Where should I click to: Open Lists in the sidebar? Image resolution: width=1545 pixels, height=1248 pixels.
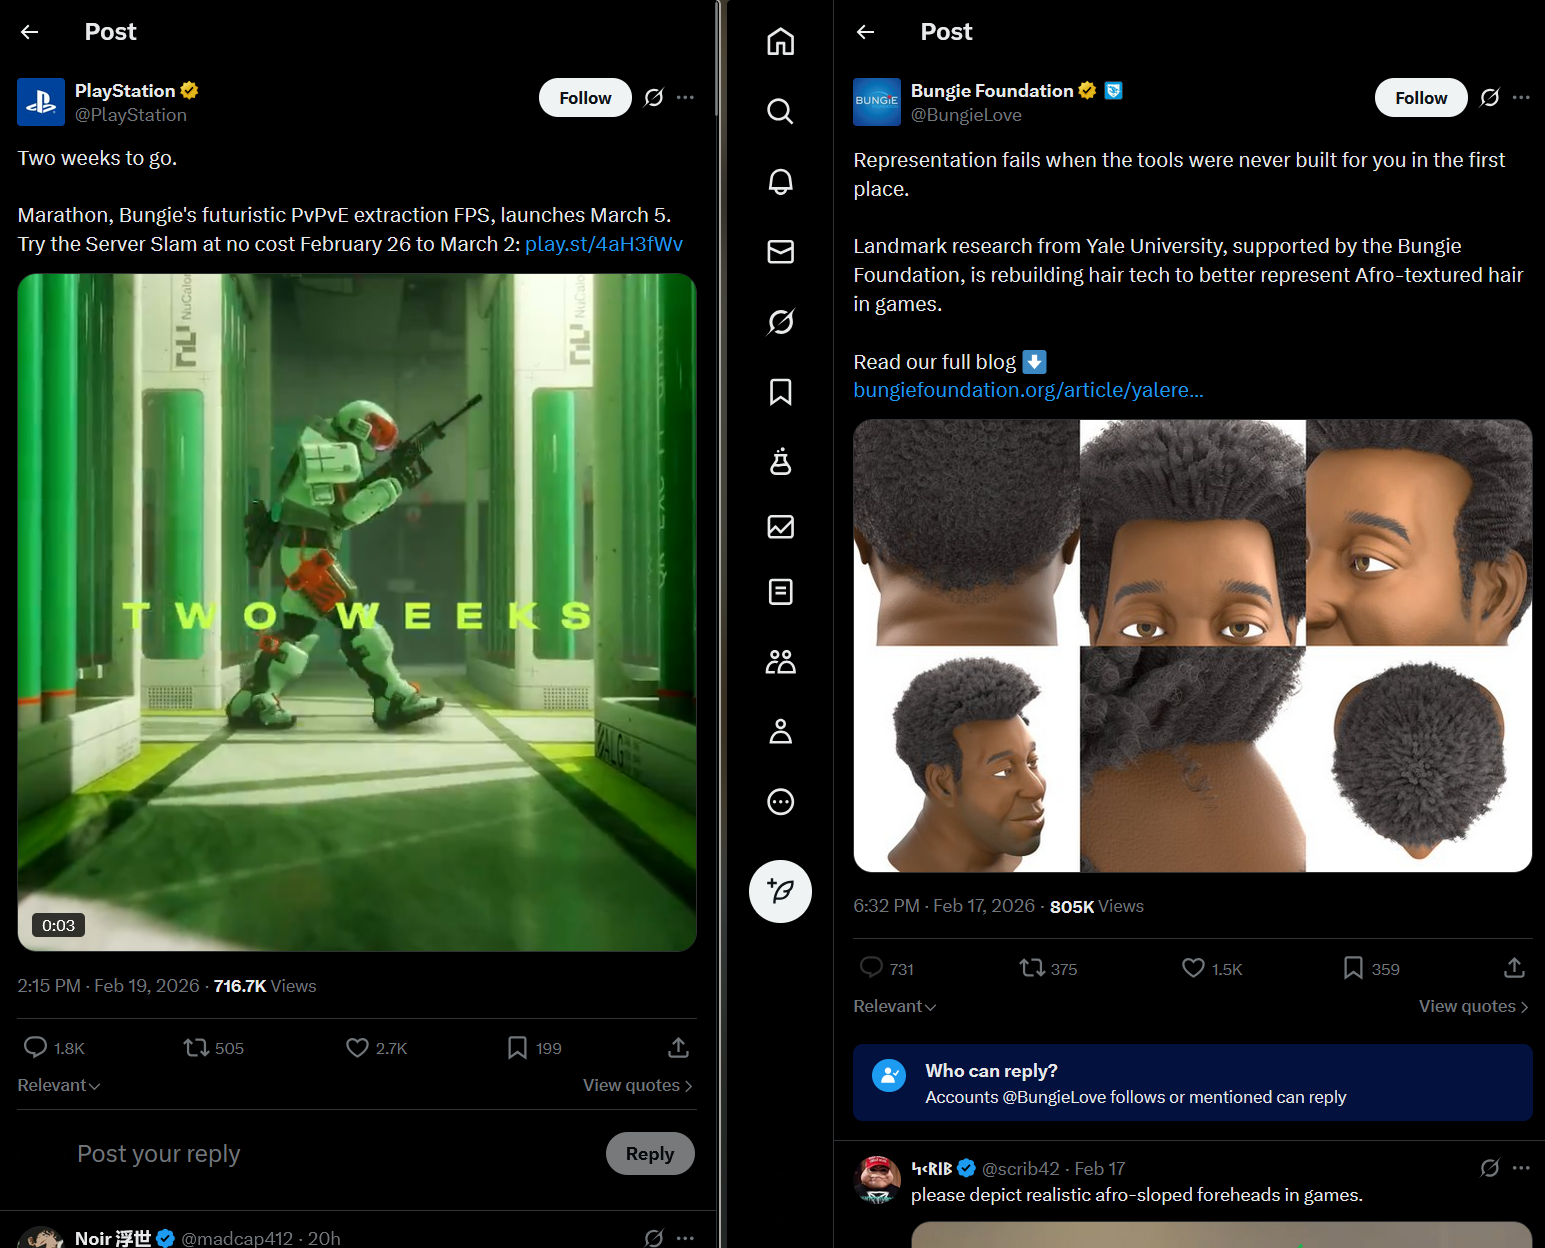pyautogui.click(x=781, y=592)
